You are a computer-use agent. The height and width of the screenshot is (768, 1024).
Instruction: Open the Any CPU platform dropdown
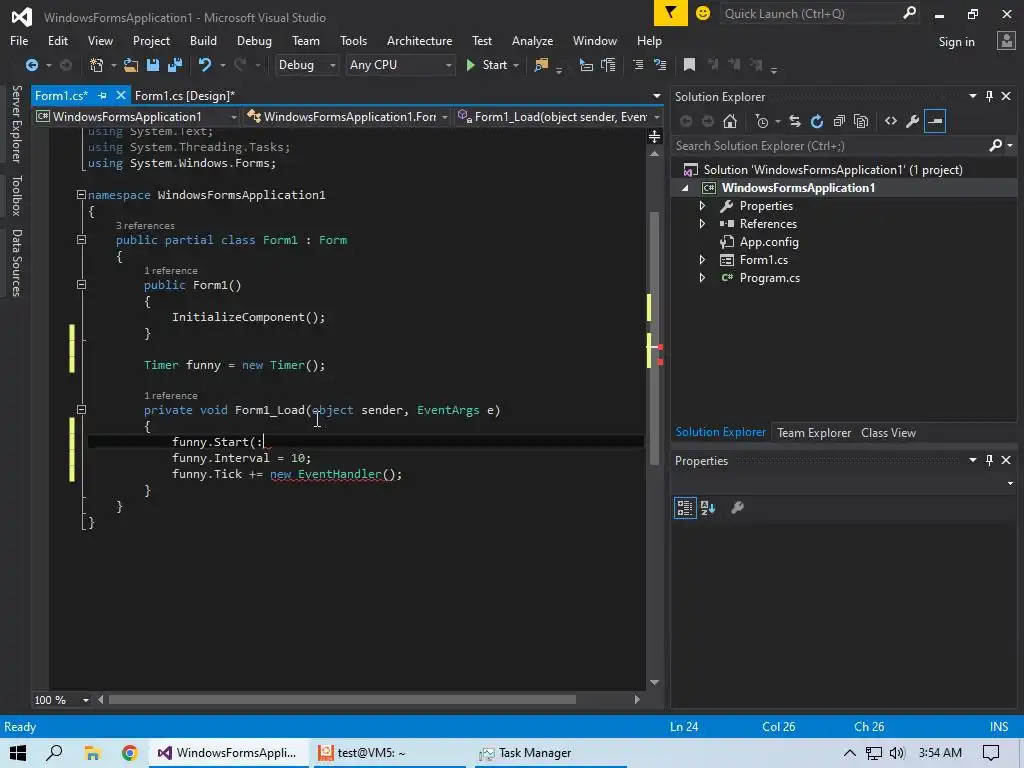click(400, 65)
